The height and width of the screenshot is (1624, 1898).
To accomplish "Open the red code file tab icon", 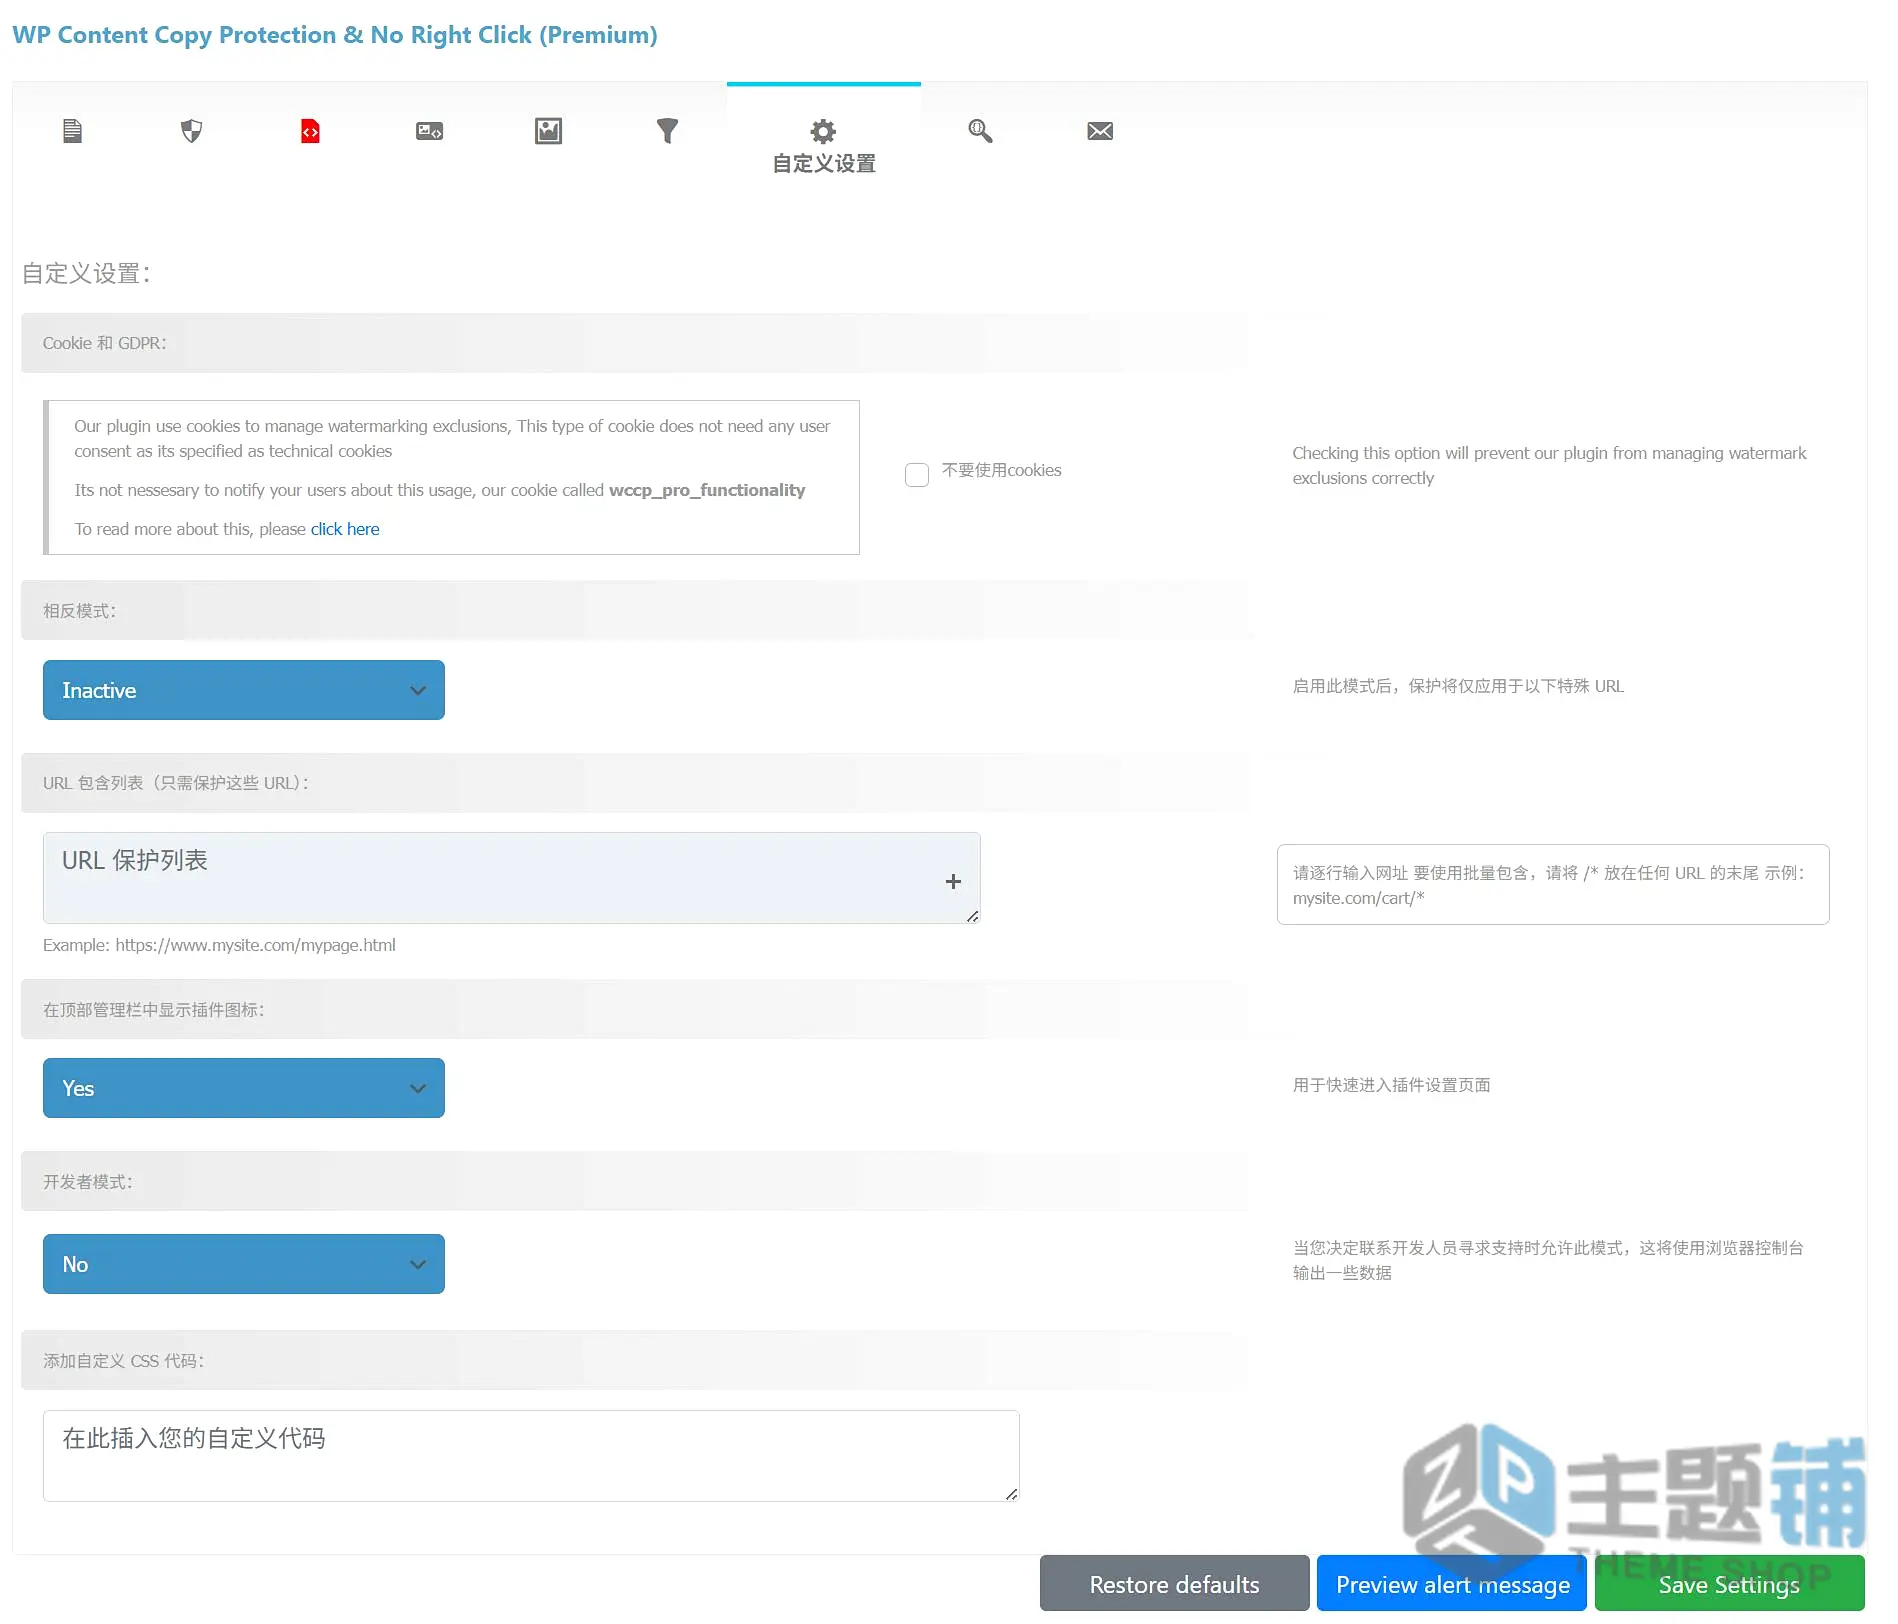I will click(310, 131).
